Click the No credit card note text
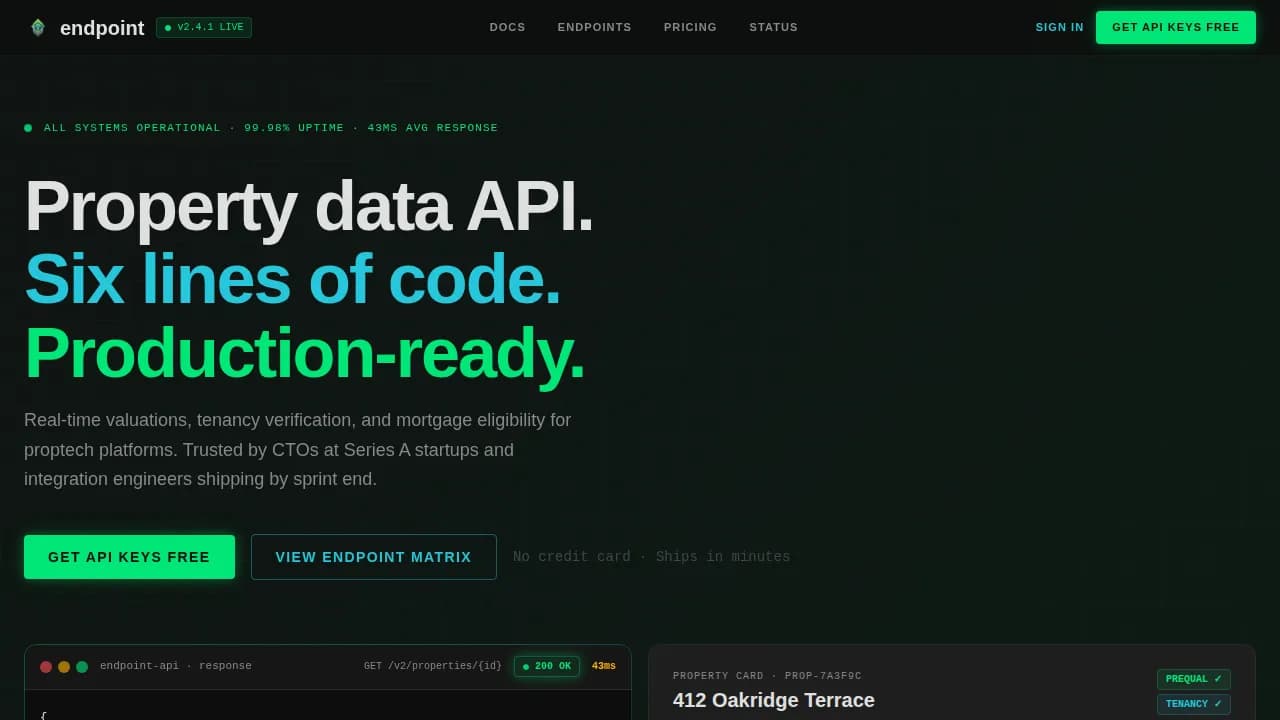Viewport: 1280px width, 720px height. pos(652,557)
